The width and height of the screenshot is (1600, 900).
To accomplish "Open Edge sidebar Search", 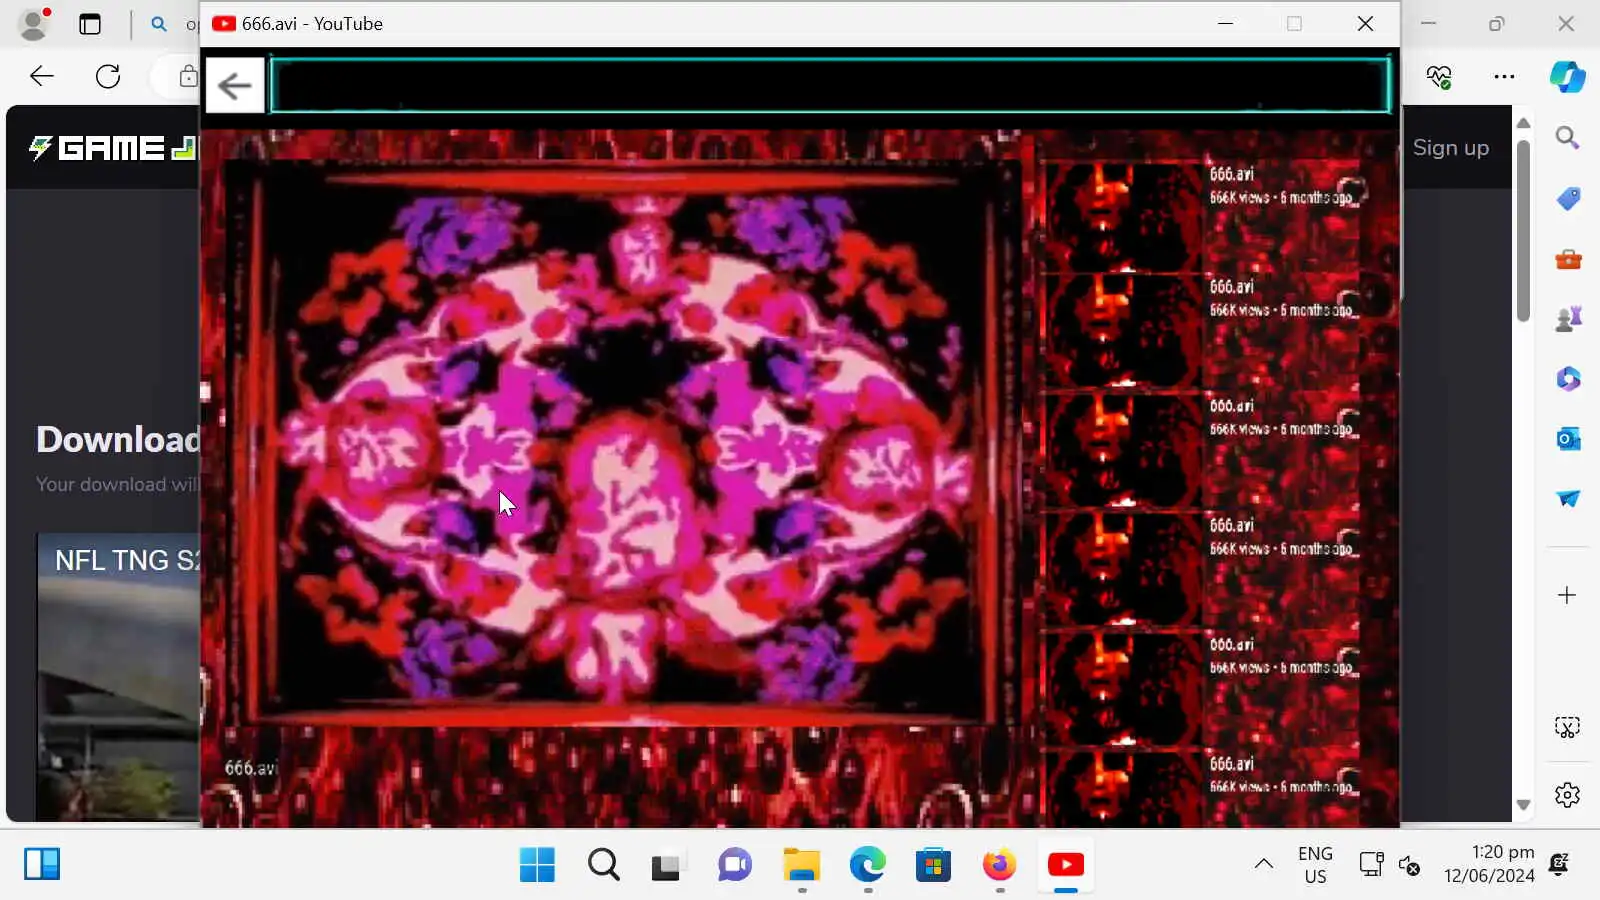I will click(1567, 138).
